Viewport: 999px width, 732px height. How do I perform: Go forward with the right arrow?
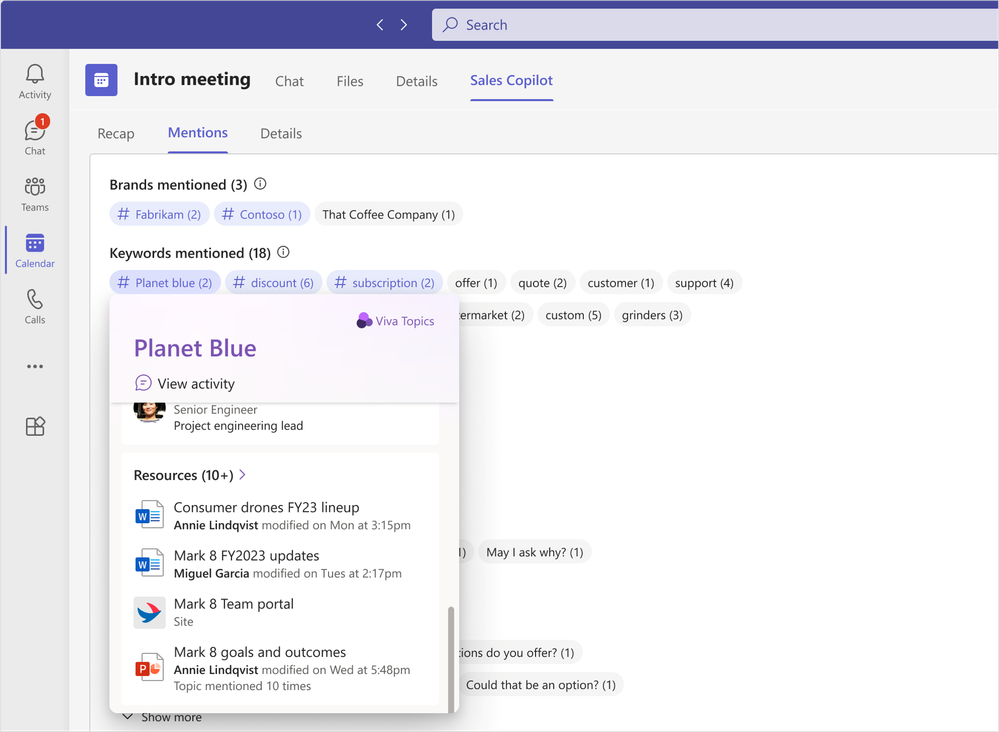[404, 25]
